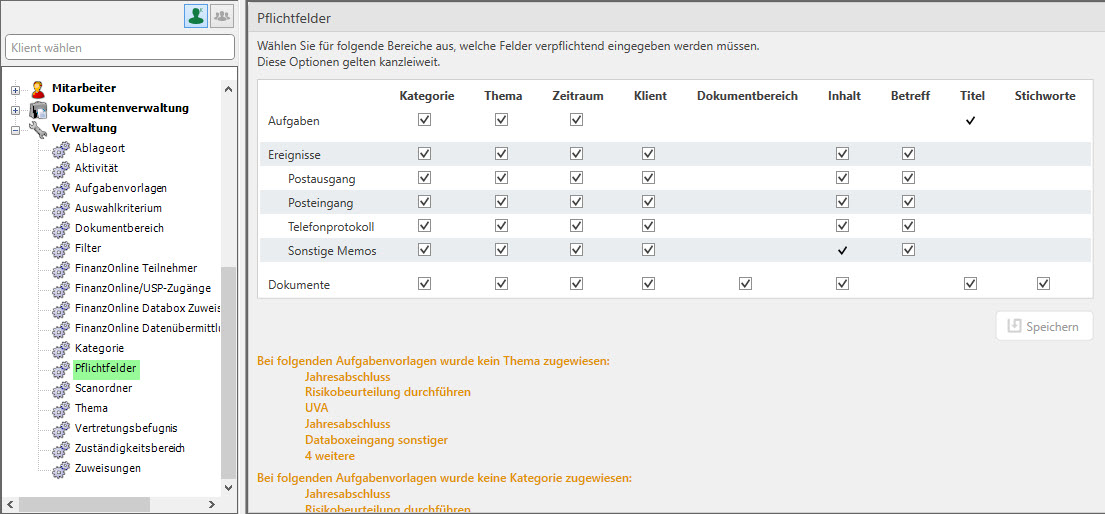The height and width of the screenshot is (514, 1105).
Task: Click the "4 weitere" link
Action: (x=329, y=456)
